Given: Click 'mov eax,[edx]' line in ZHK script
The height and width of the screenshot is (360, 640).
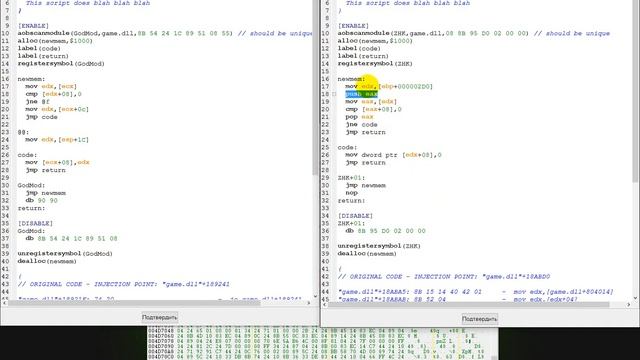Looking at the screenshot, I should point(371,102).
